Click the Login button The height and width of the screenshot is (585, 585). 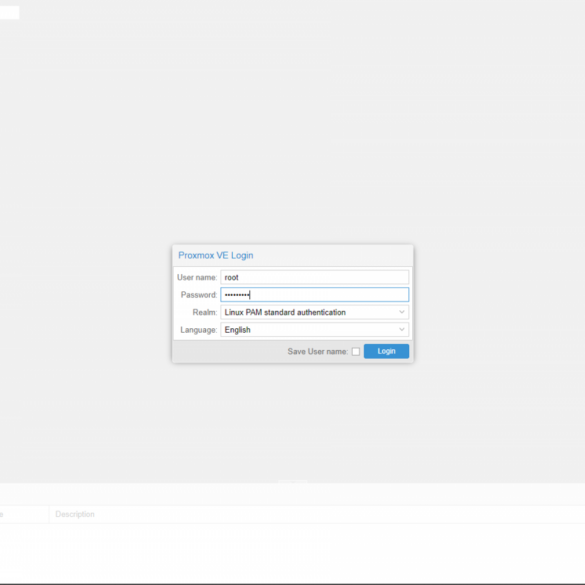click(x=386, y=351)
